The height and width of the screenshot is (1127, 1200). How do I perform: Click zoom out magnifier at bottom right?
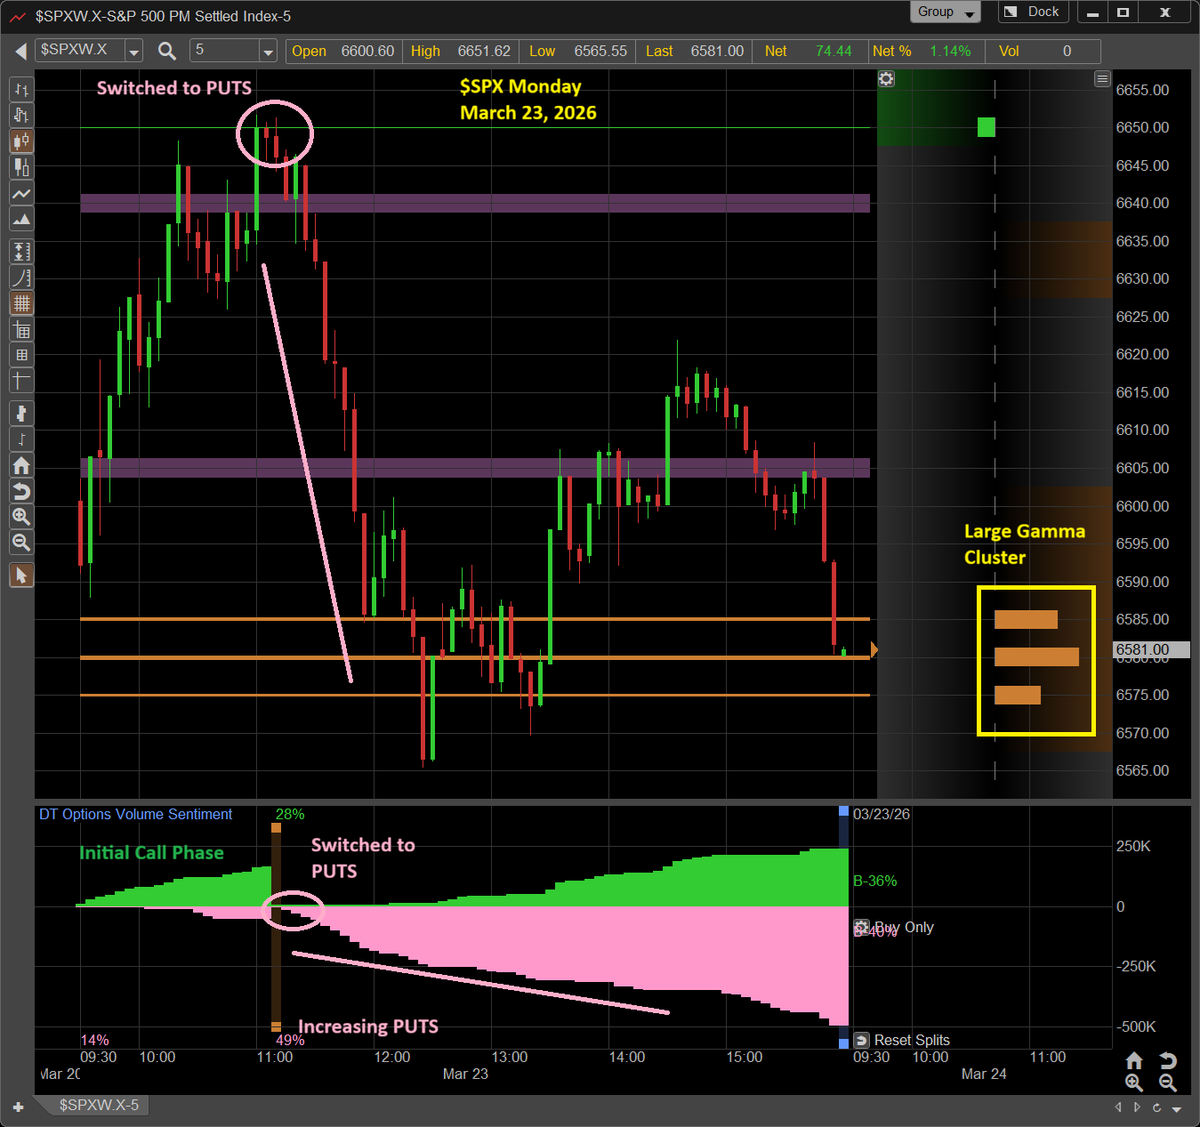click(x=1167, y=1083)
